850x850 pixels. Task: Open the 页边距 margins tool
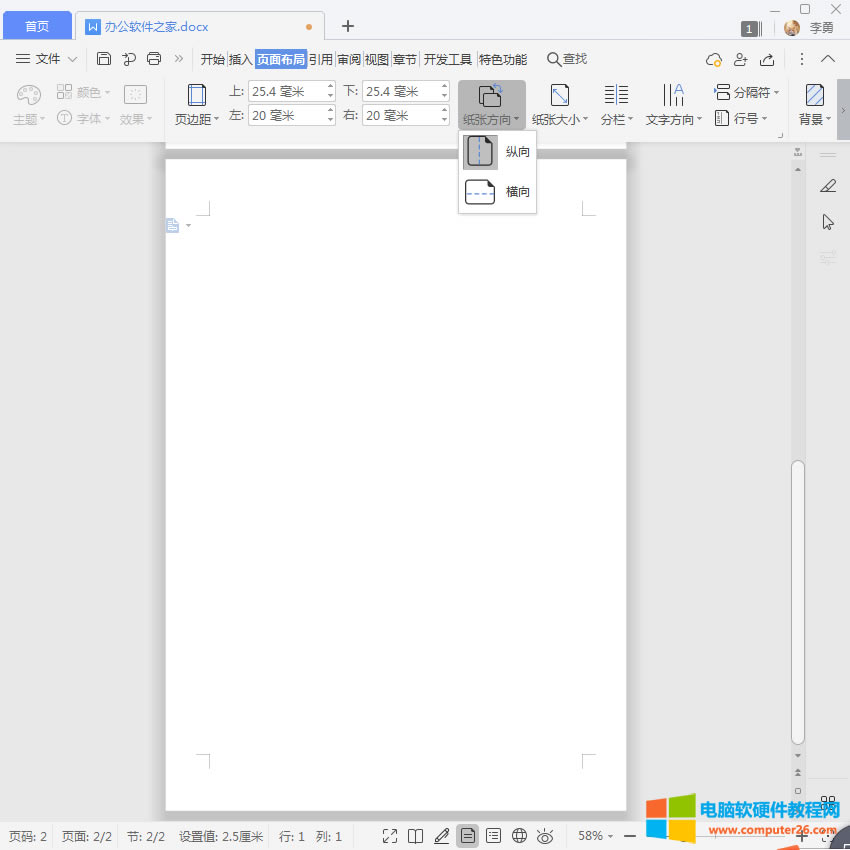(197, 105)
